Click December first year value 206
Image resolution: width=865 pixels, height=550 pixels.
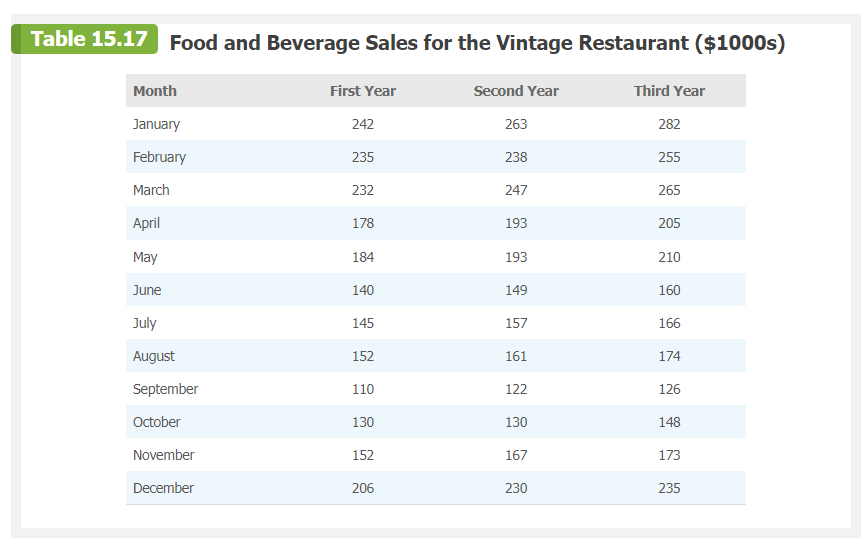click(x=363, y=488)
